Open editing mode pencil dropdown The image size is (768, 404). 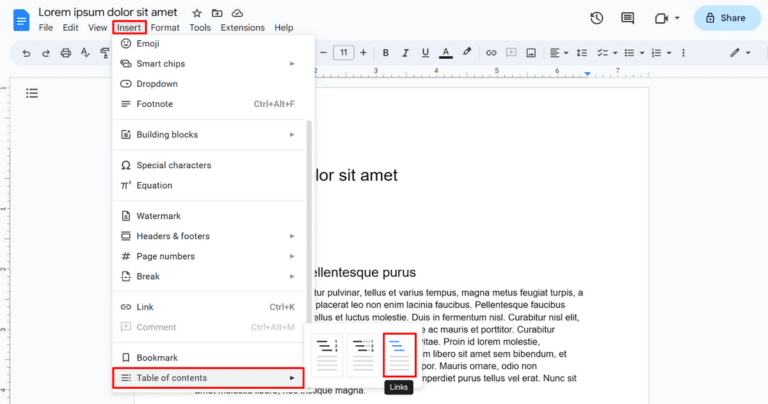pos(740,53)
